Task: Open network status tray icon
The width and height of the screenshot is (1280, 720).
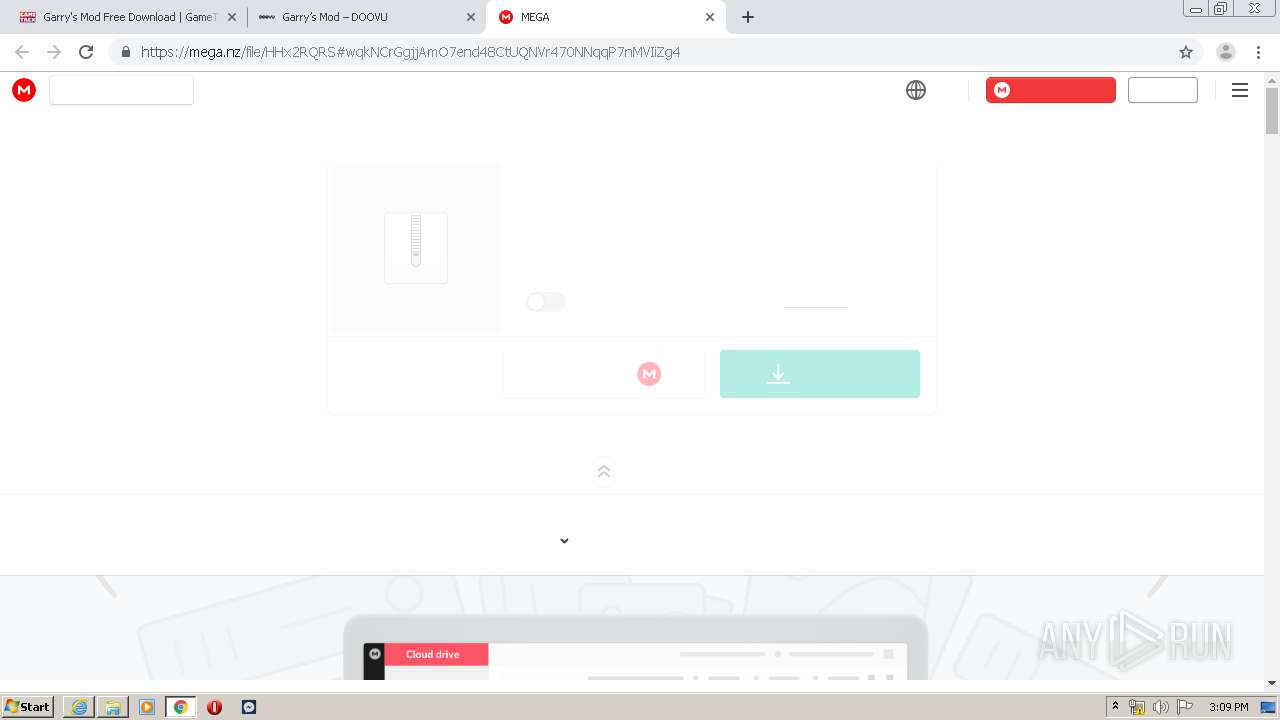Action: [x=1137, y=707]
